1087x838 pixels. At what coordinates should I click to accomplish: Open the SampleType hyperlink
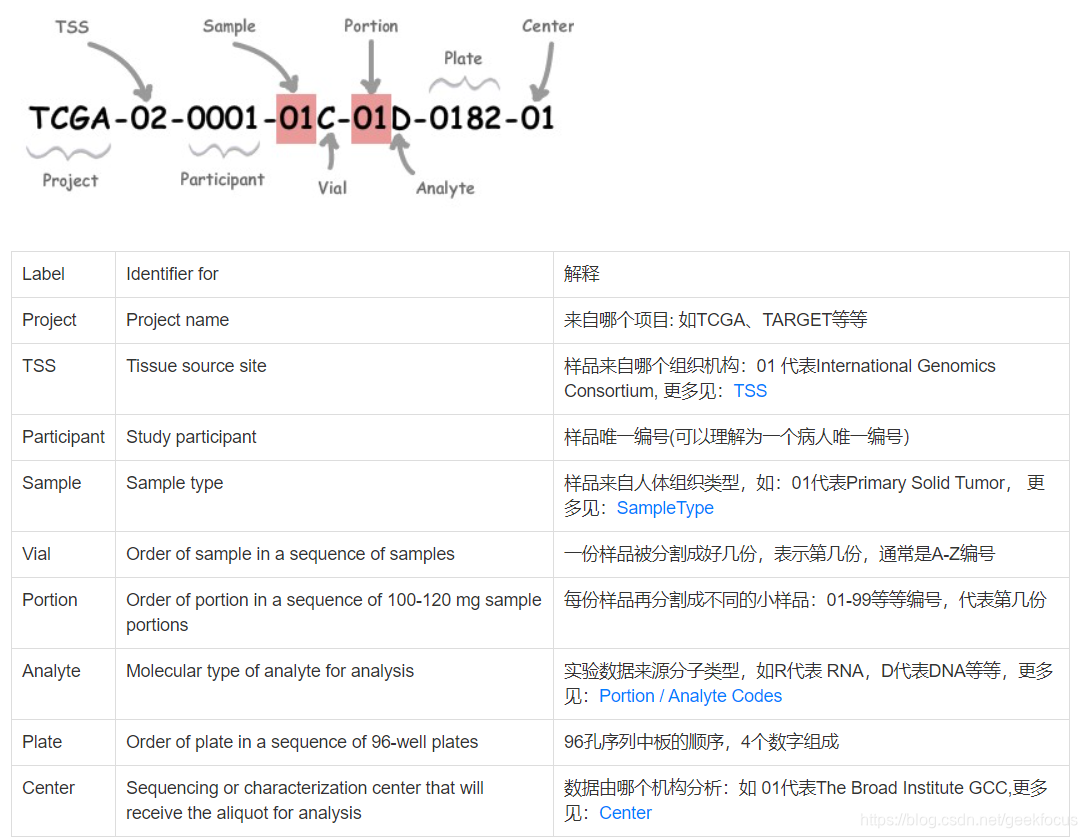[x=664, y=508]
